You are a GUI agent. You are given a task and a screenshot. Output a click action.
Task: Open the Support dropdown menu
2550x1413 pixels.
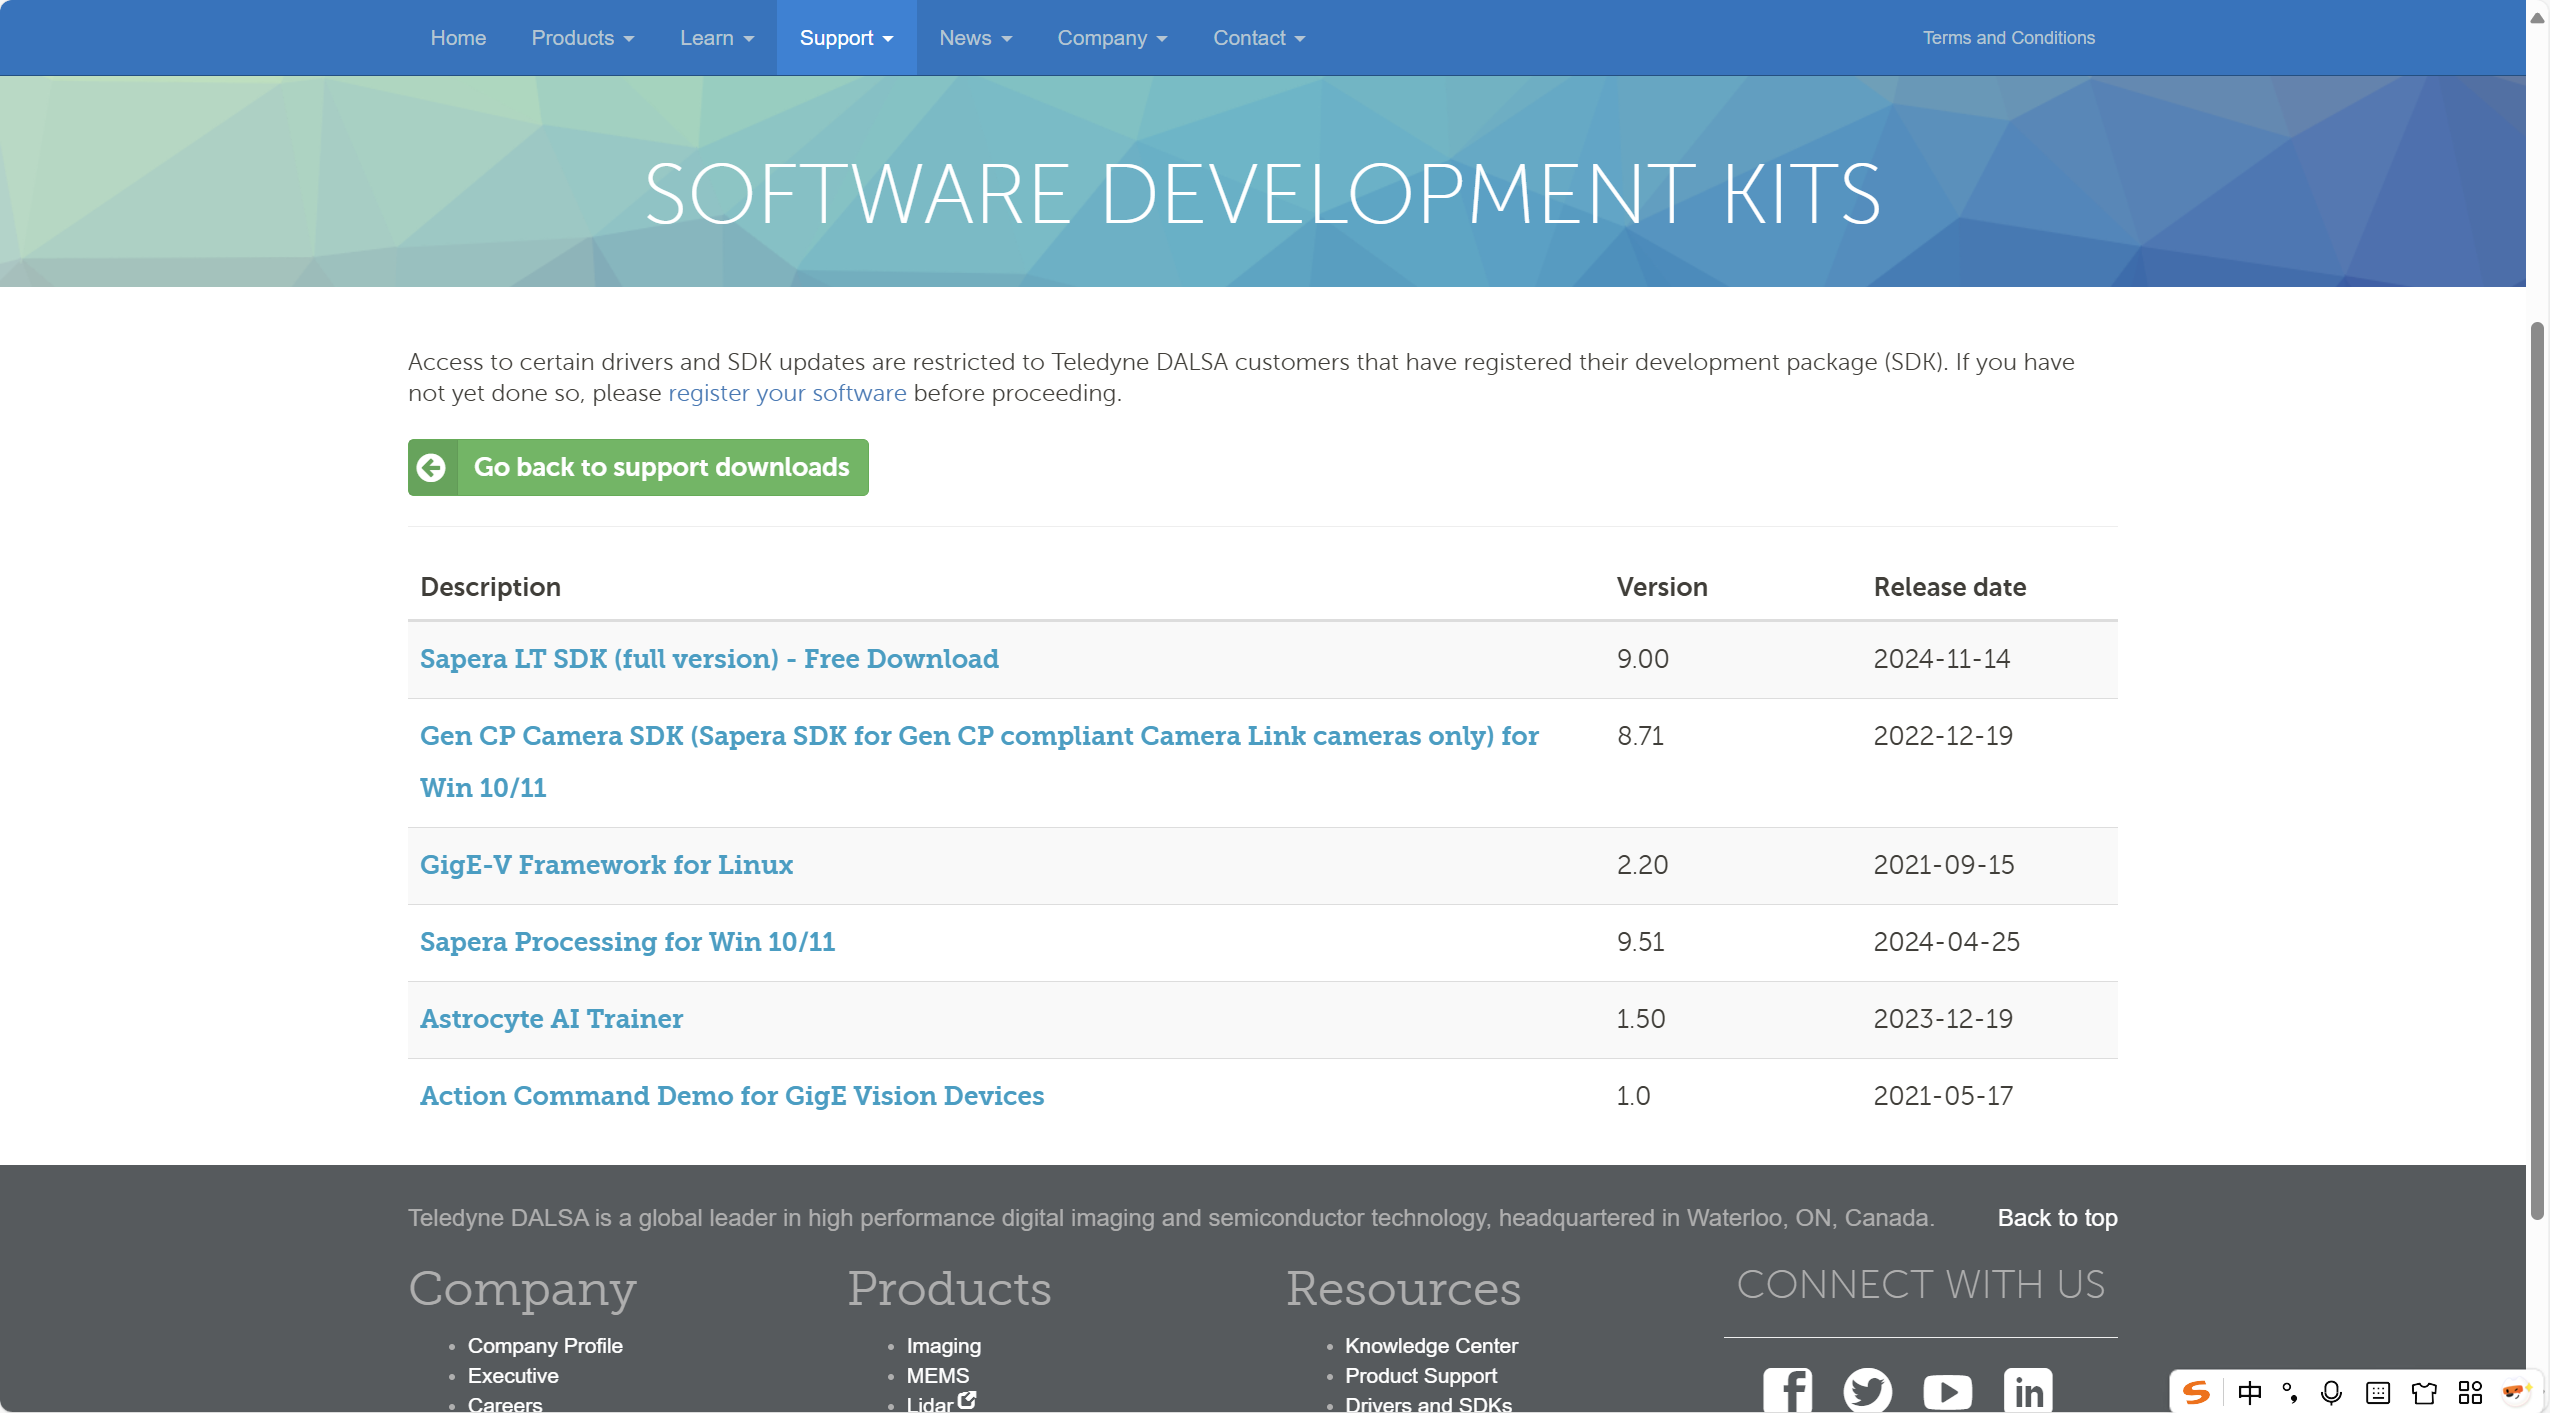(846, 38)
